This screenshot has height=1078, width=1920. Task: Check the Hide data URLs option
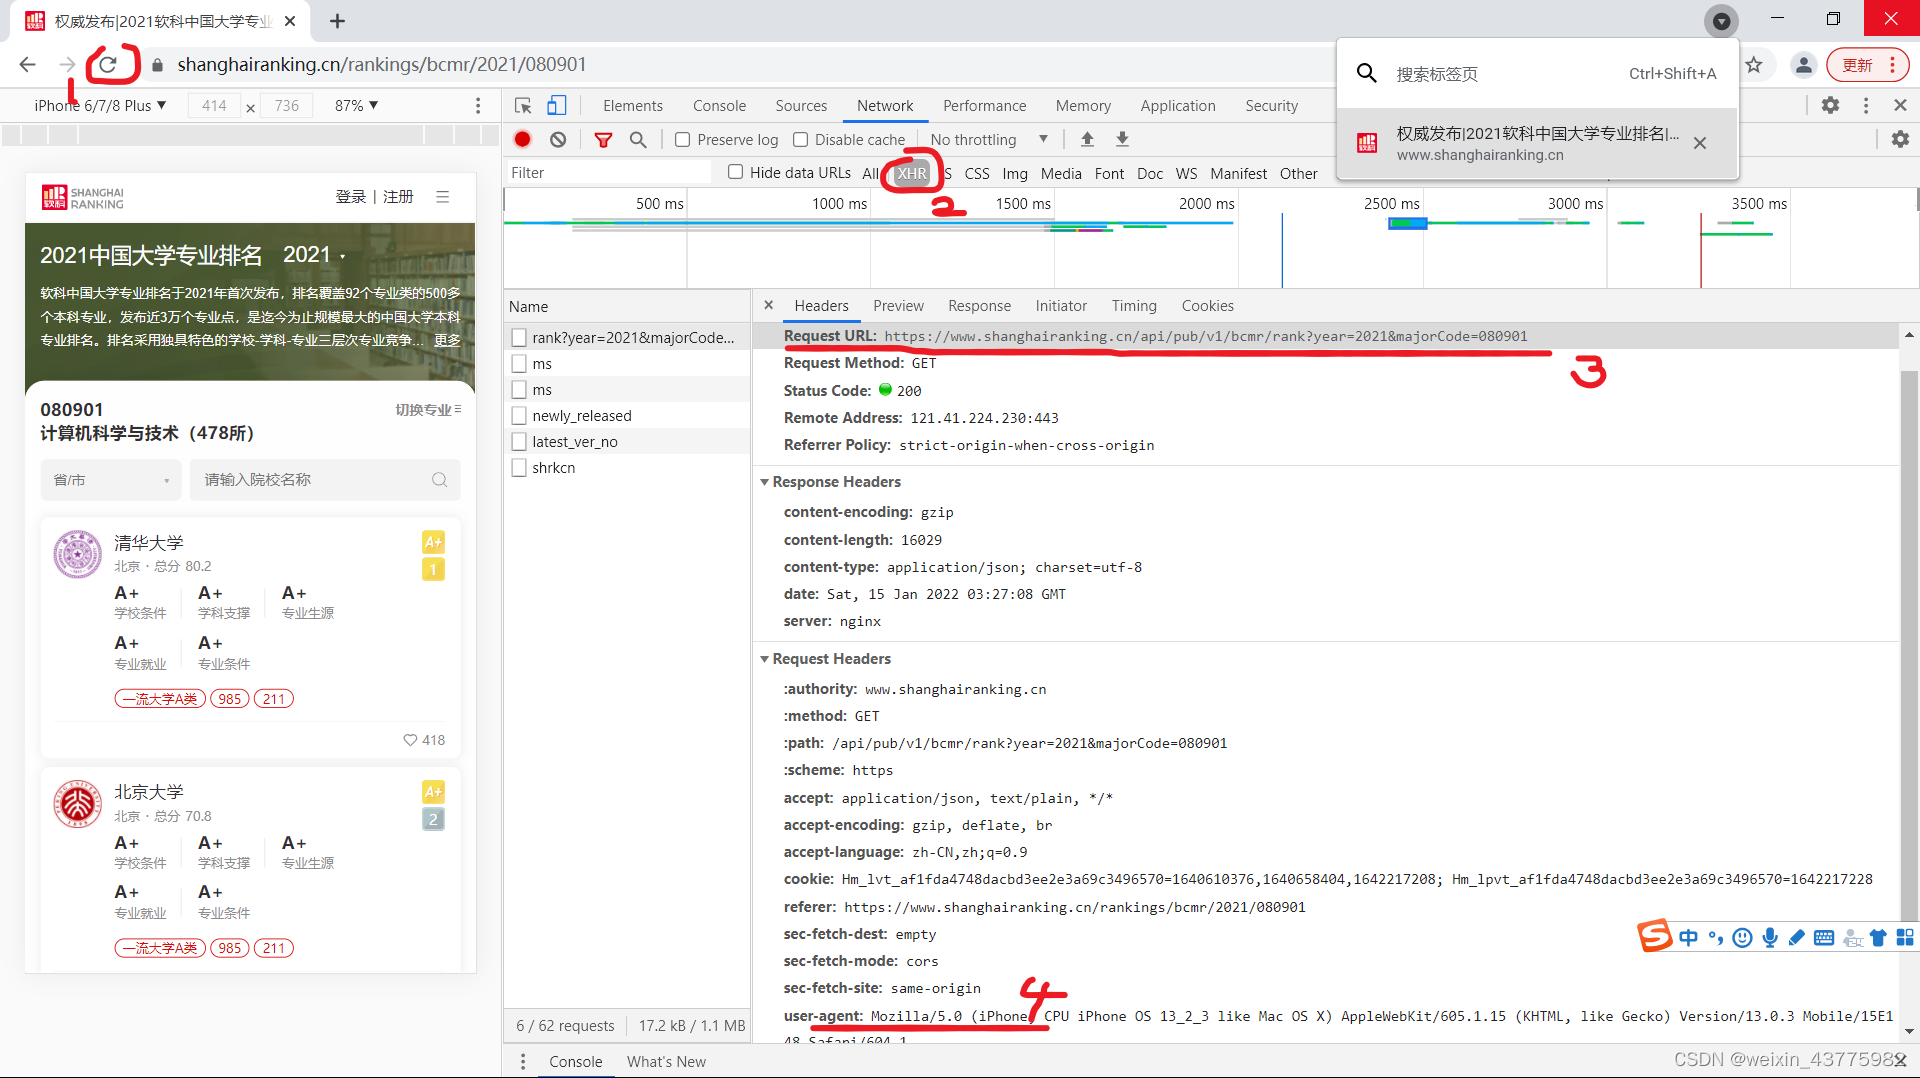735,172
